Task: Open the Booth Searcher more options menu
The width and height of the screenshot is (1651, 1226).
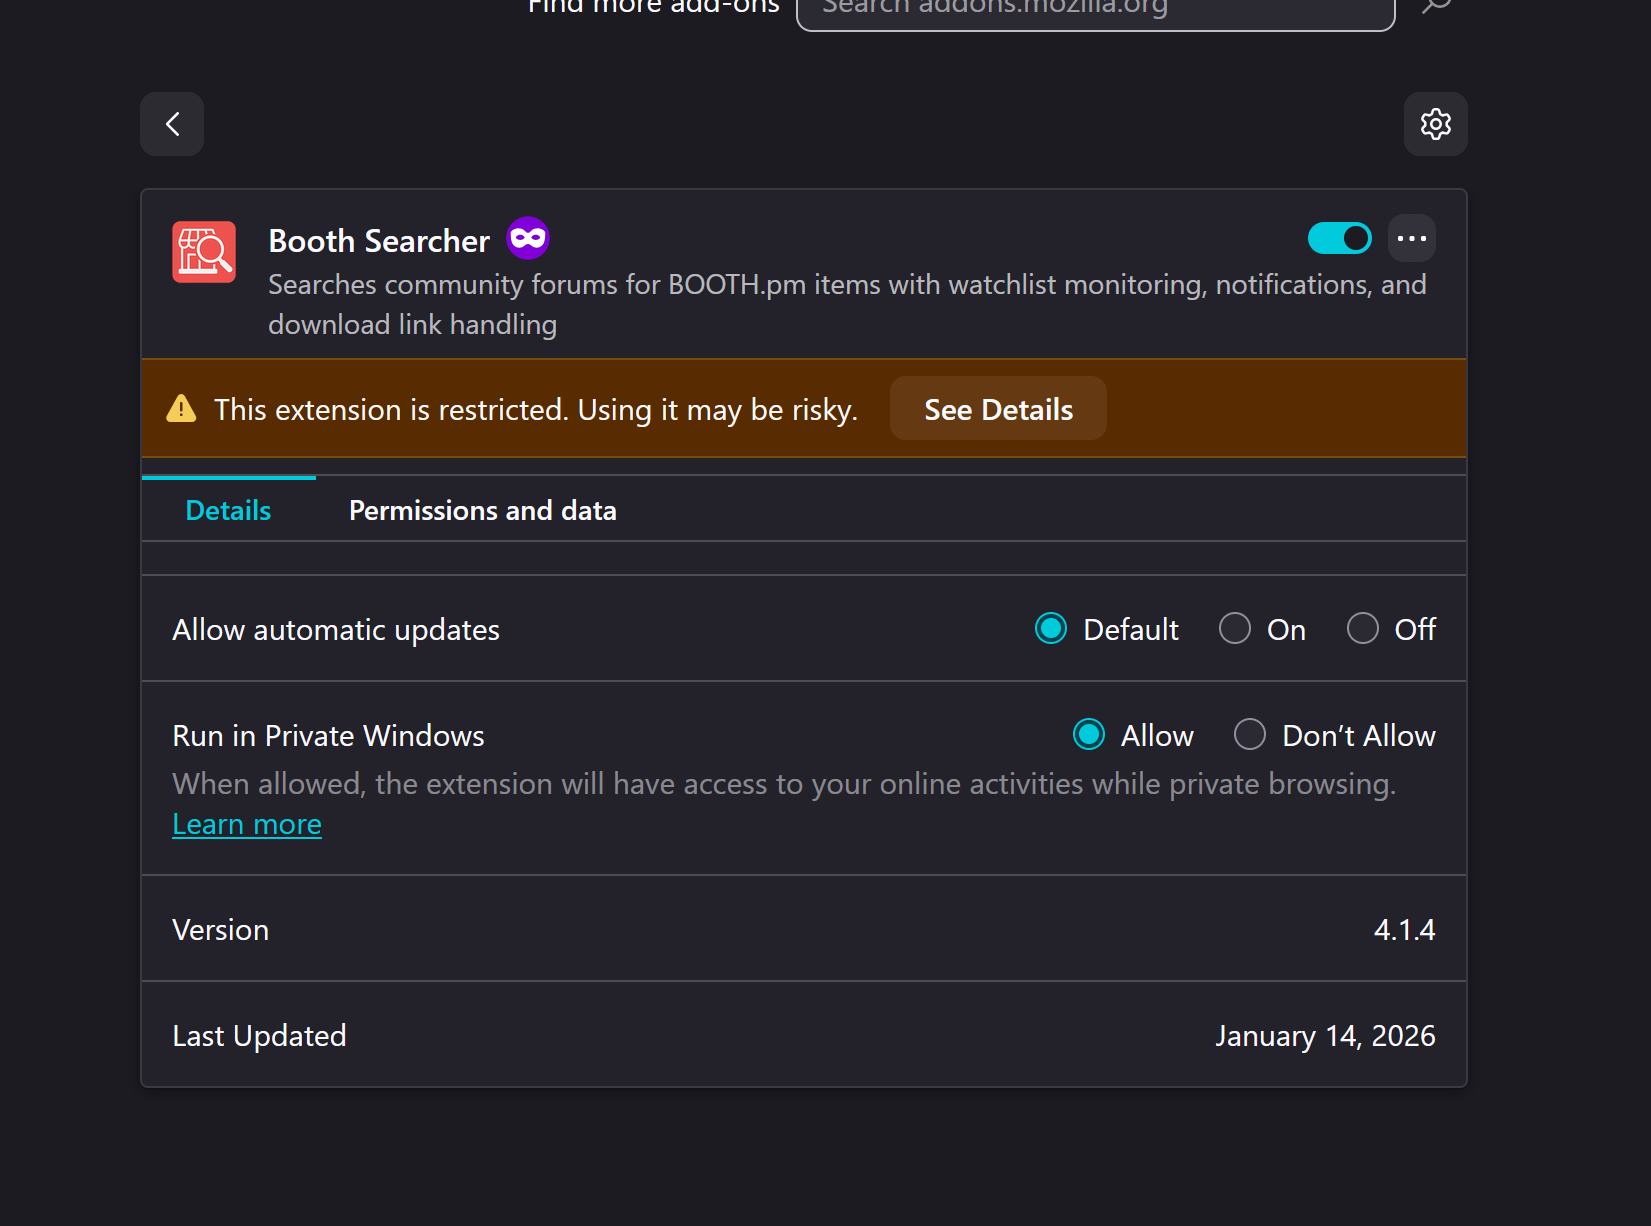Action: pyautogui.click(x=1412, y=238)
